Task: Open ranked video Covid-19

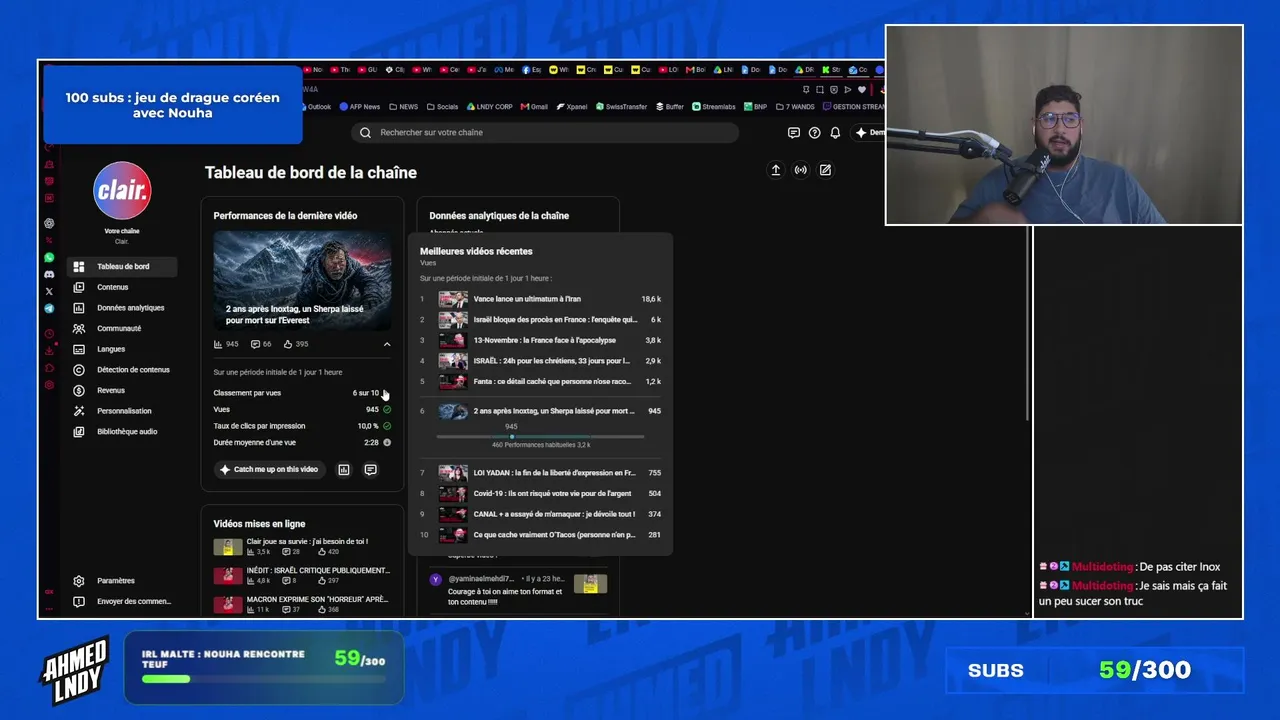Action: (540, 493)
